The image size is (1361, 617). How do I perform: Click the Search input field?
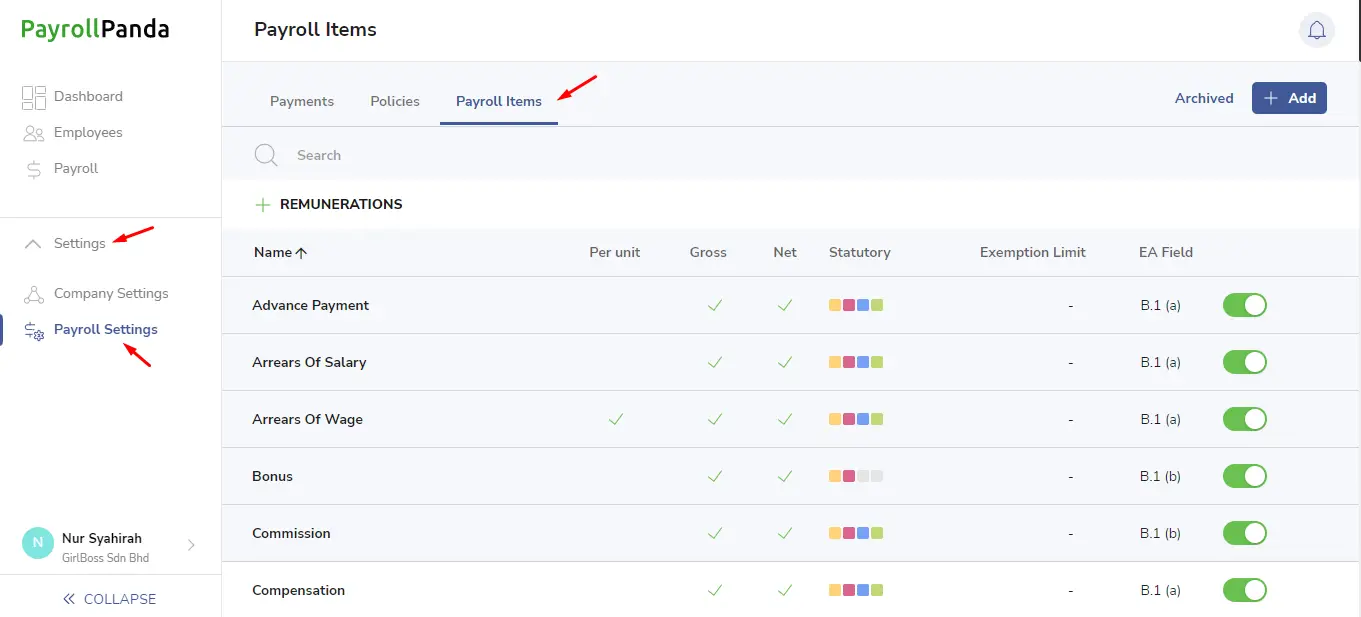click(x=780, y=155)
